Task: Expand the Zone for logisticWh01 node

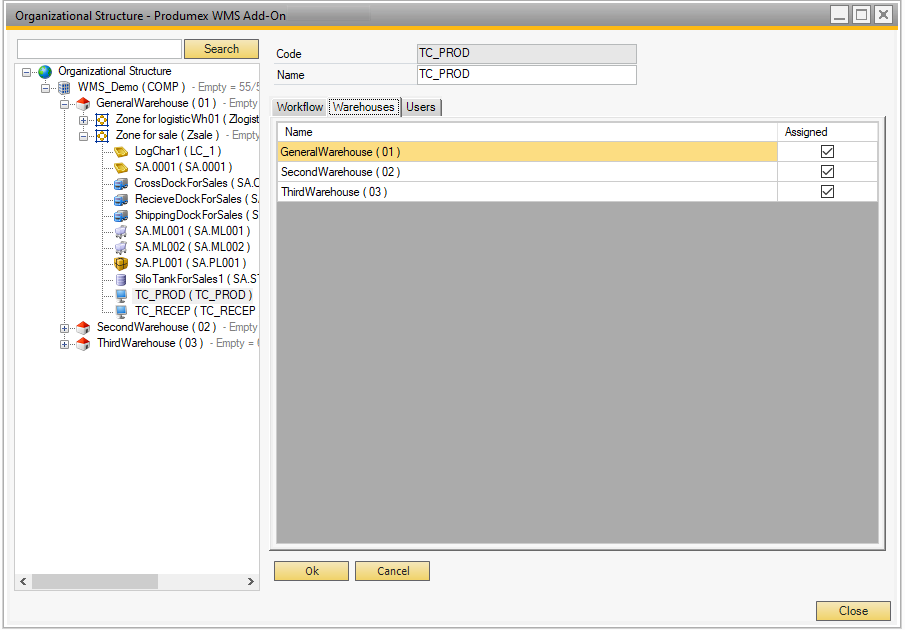Action: [x=84, y=119]
